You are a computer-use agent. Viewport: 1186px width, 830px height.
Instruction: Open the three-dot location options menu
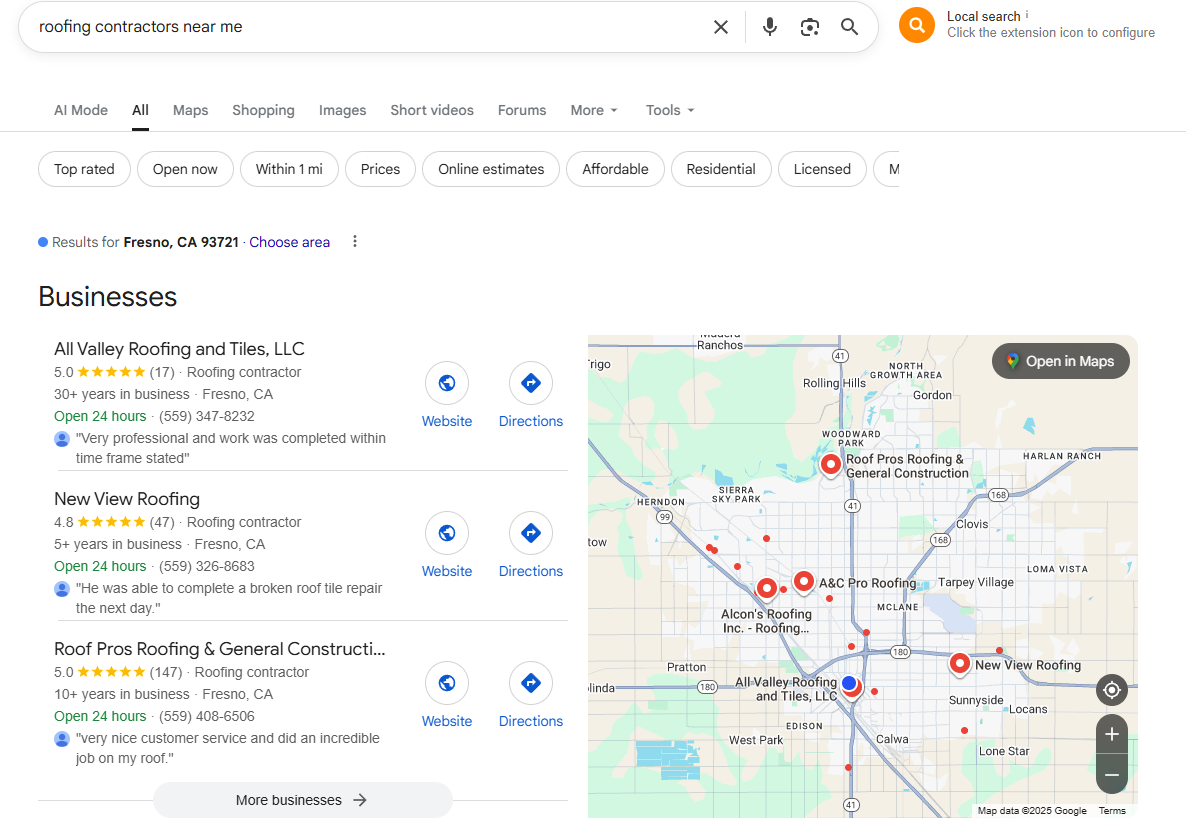pyautogui.click(x=354, y=242)
